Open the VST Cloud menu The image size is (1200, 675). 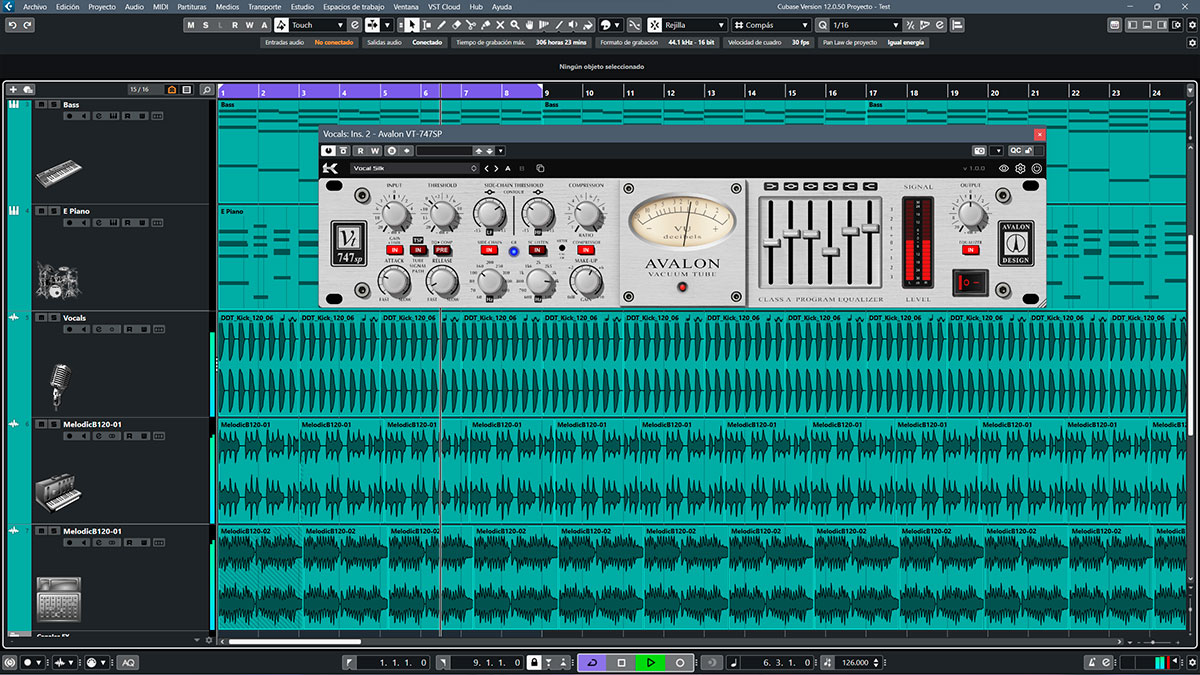[443, 6]
